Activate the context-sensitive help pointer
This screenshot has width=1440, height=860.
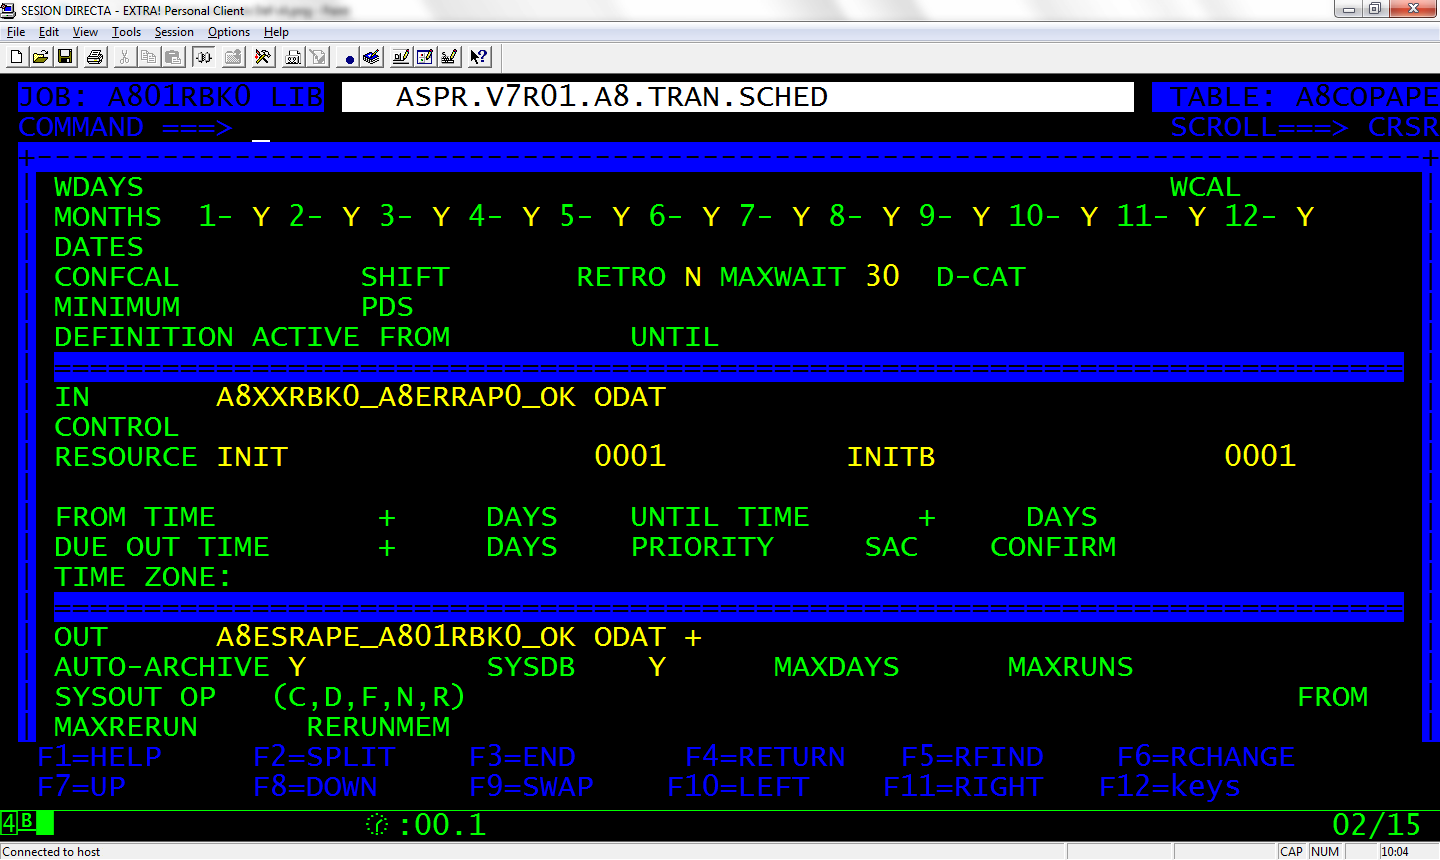(x=477, y=57)
